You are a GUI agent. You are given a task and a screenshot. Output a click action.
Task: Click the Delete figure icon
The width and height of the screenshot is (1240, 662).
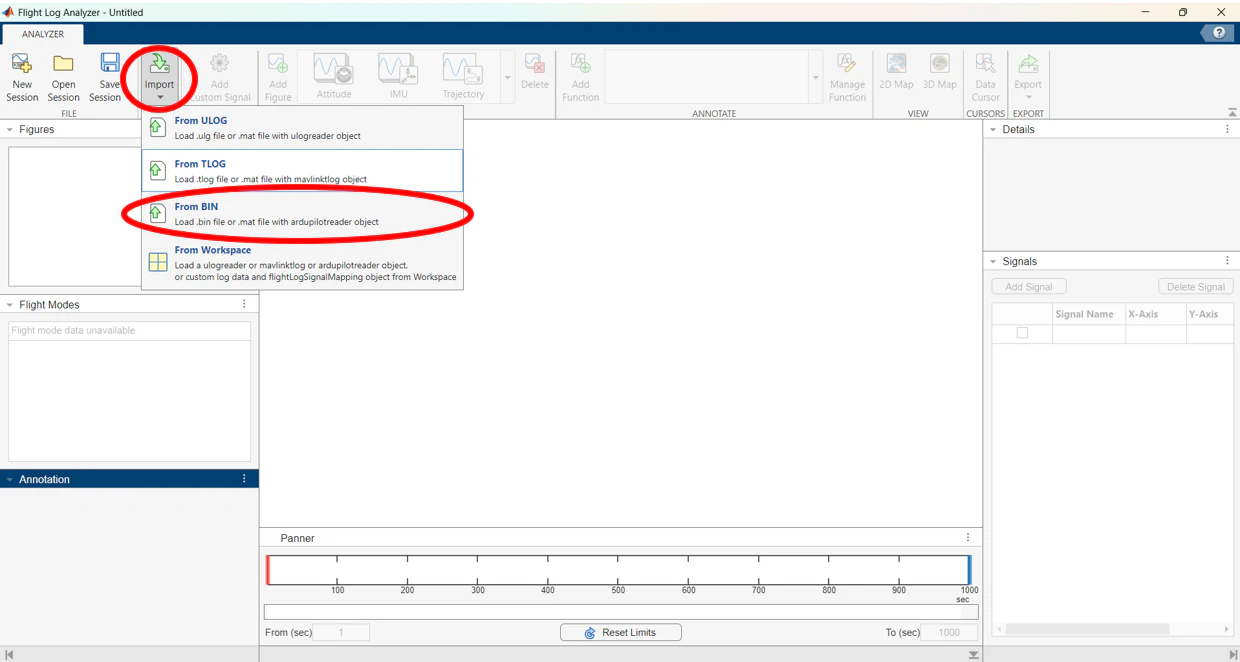pyautogui.click(x=534, y=64)
